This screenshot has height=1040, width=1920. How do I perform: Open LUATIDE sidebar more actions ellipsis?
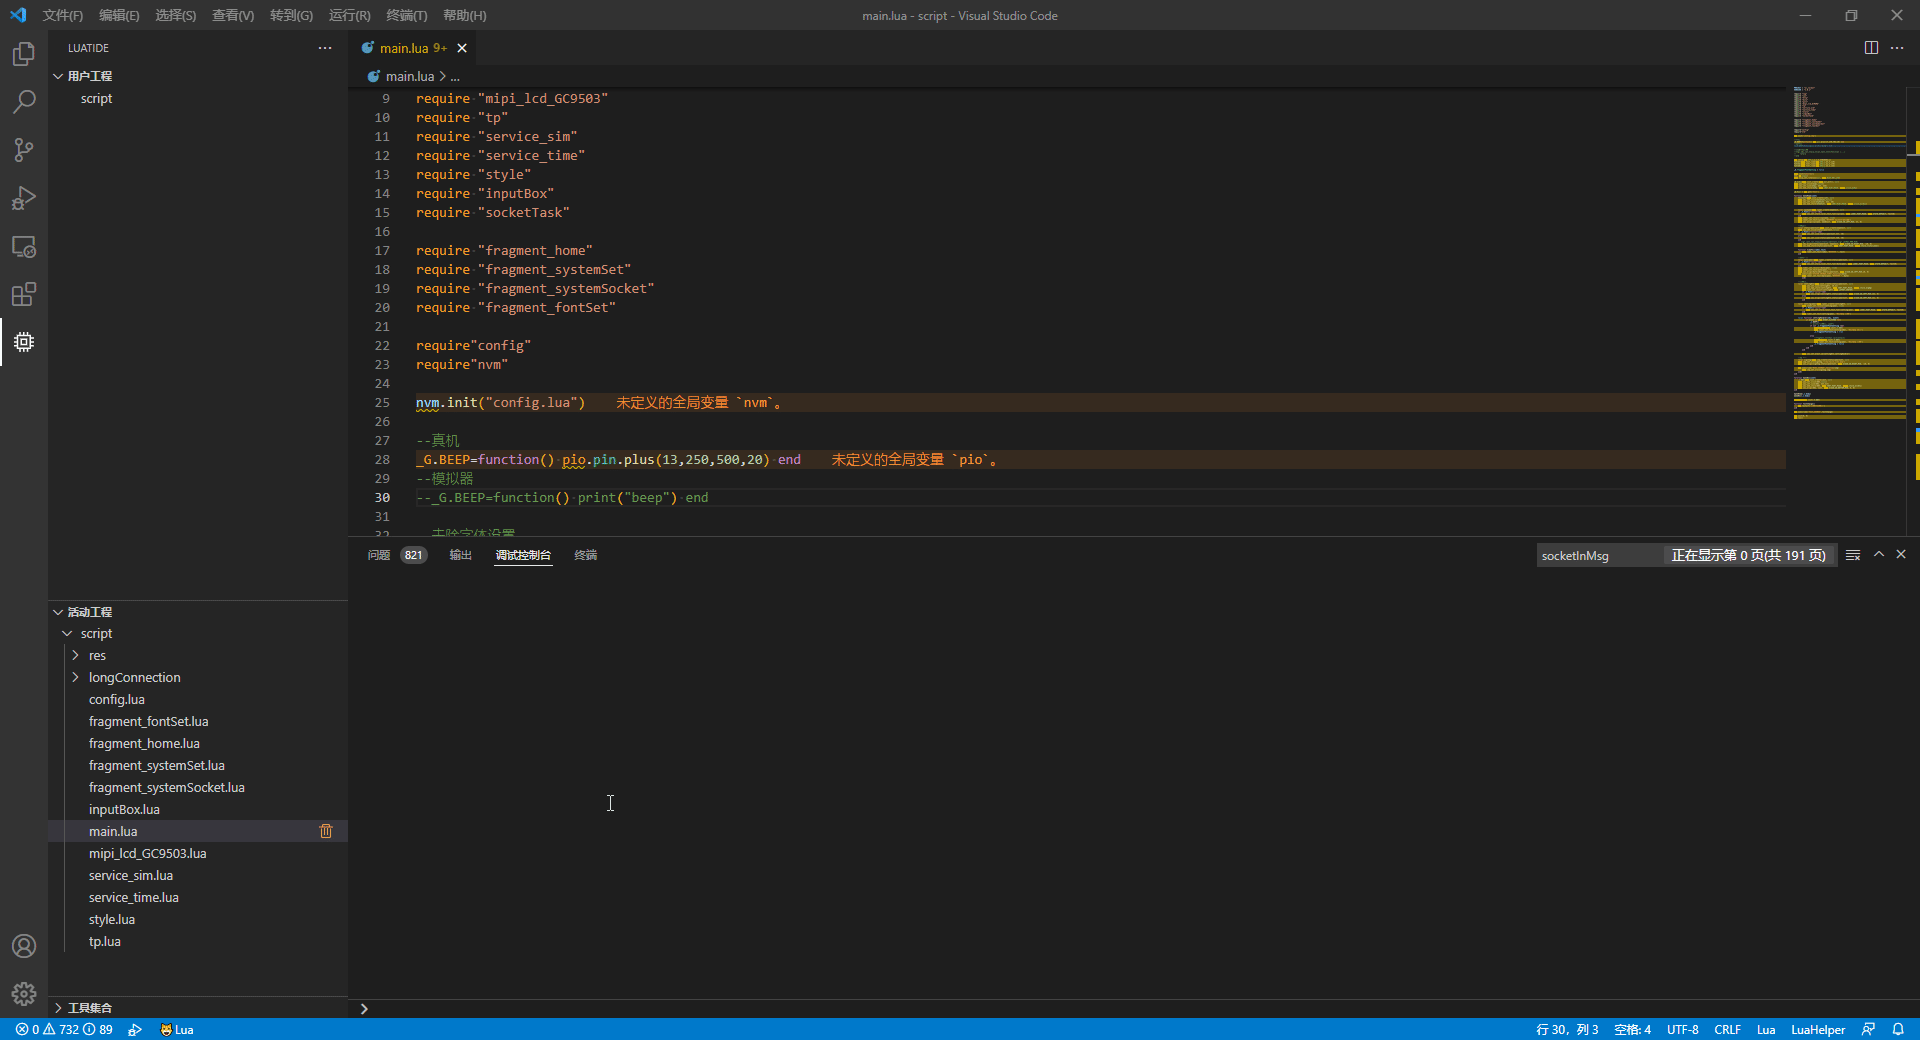[x=325, y=48]
